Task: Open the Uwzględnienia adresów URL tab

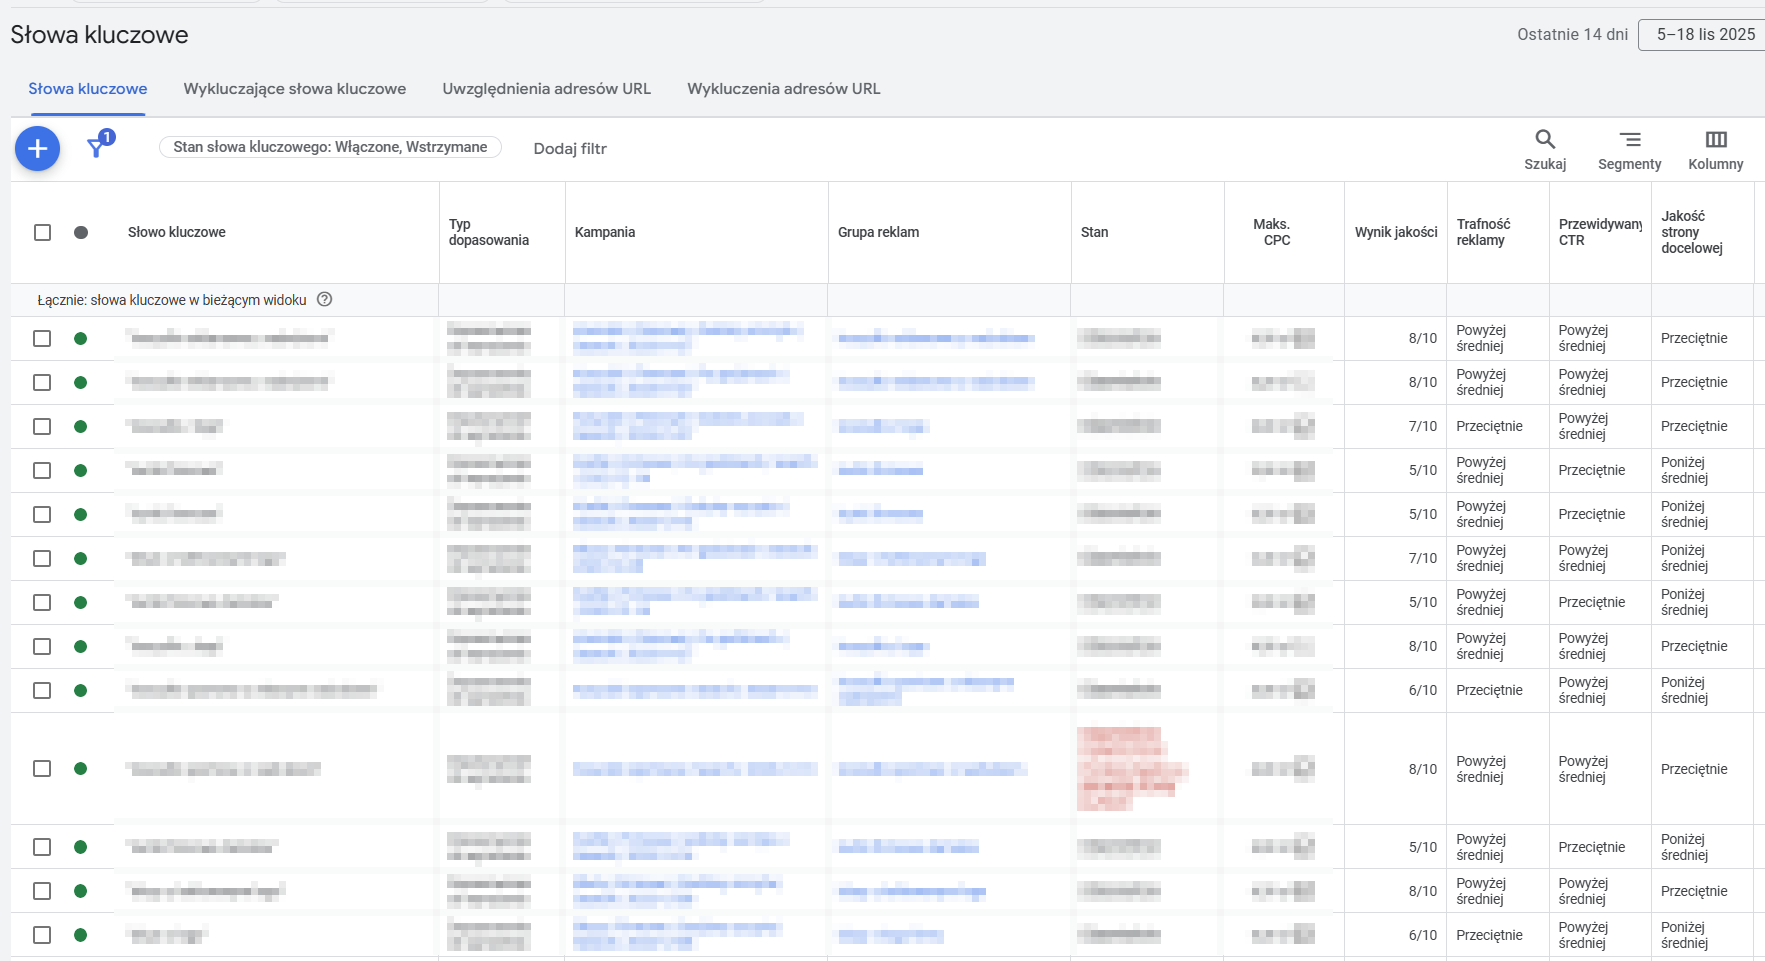Action: (545, 88)
